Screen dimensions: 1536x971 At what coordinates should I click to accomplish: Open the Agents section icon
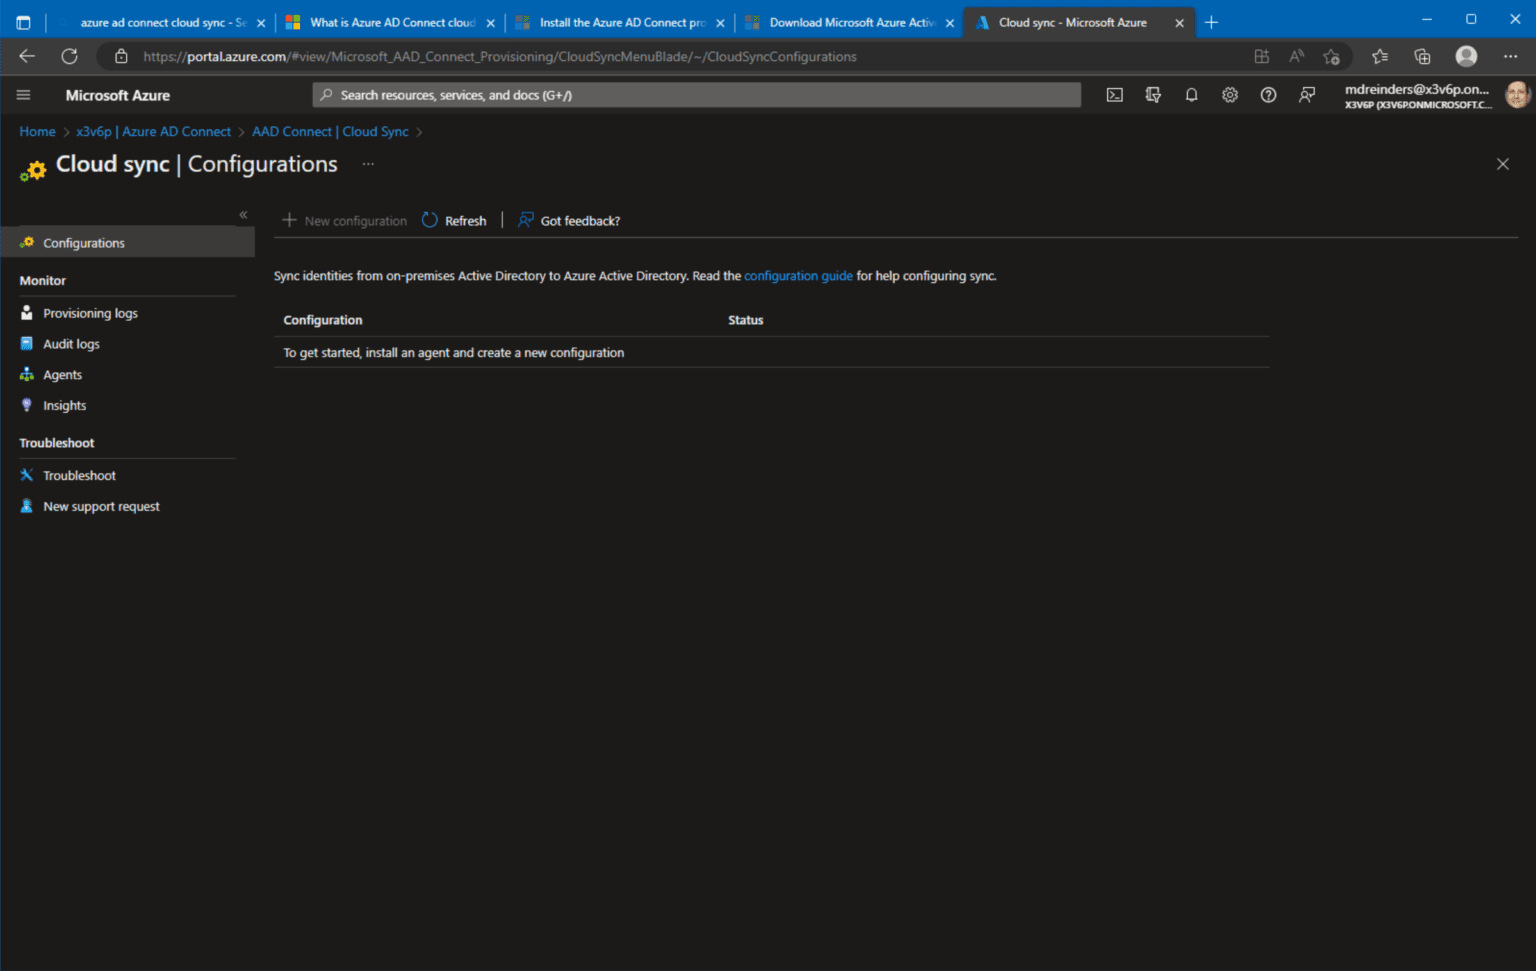tap(26, 374)
